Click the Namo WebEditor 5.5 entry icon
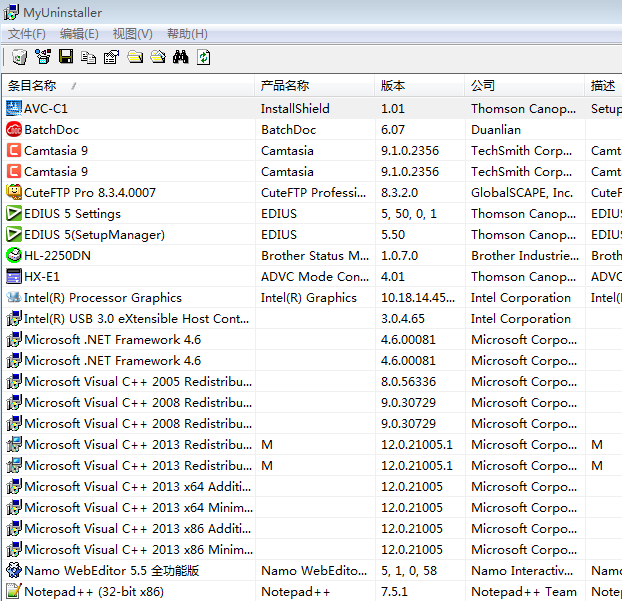 pos(14,570)
